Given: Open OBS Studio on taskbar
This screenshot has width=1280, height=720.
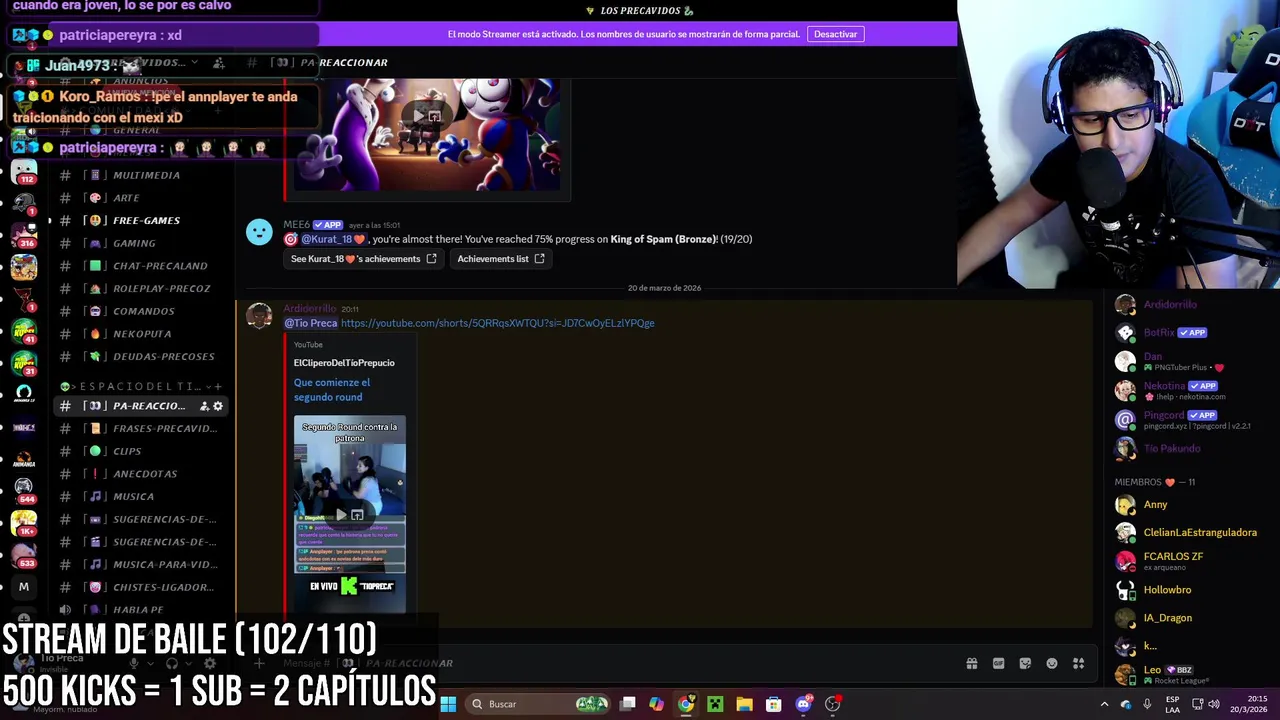Looking at the screenshot, I should point(832,704).
